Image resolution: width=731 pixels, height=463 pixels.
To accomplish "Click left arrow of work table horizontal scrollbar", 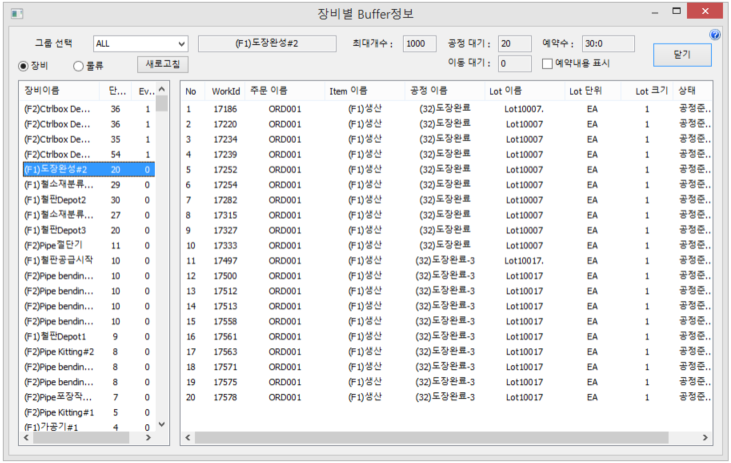I will click(x=188, y=438).
